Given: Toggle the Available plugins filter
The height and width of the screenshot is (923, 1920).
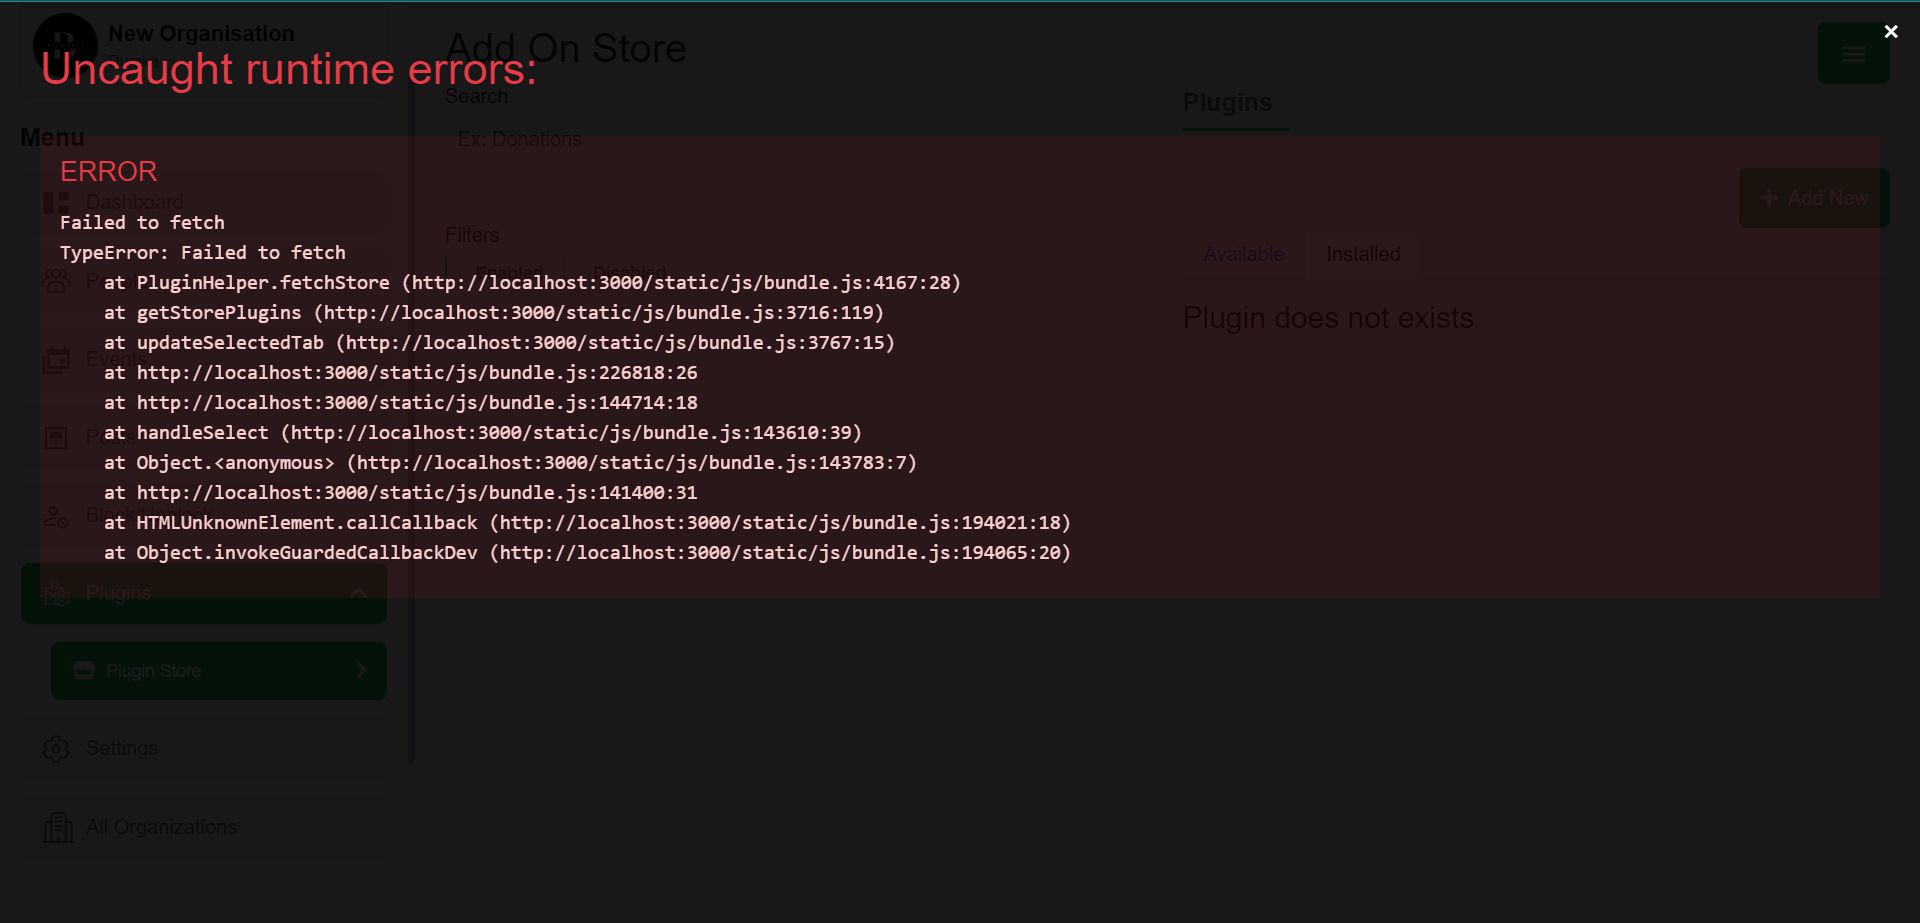Looking at the screenshot, I should (x=1243, y=254).
